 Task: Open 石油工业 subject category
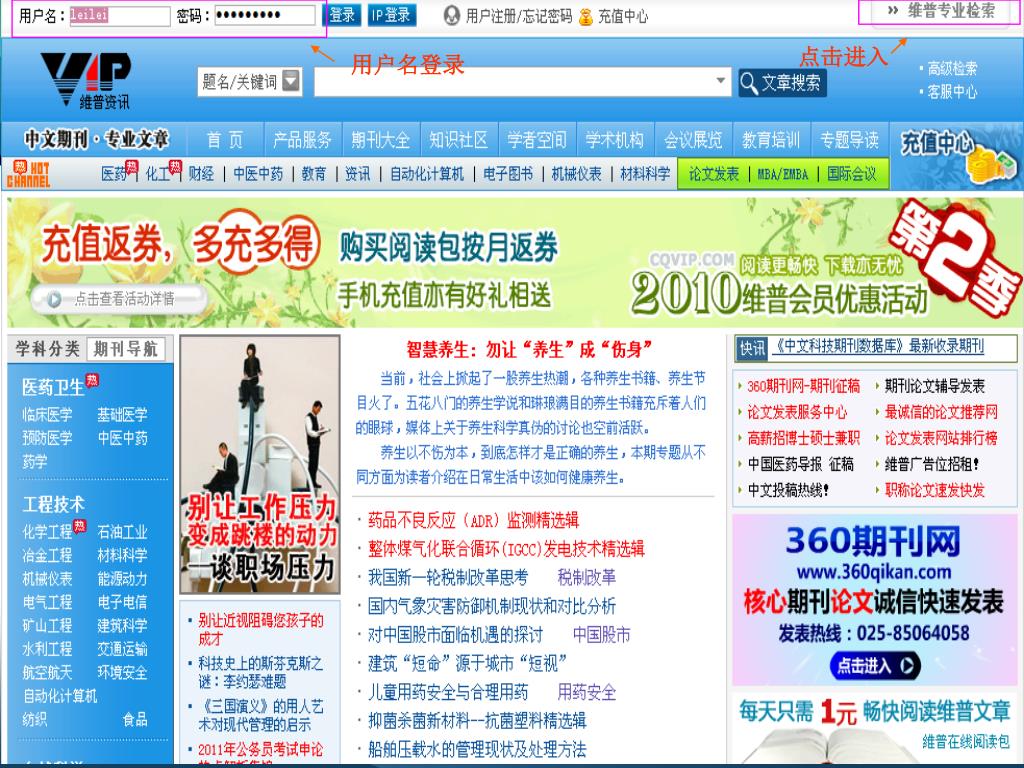[122, 532]
